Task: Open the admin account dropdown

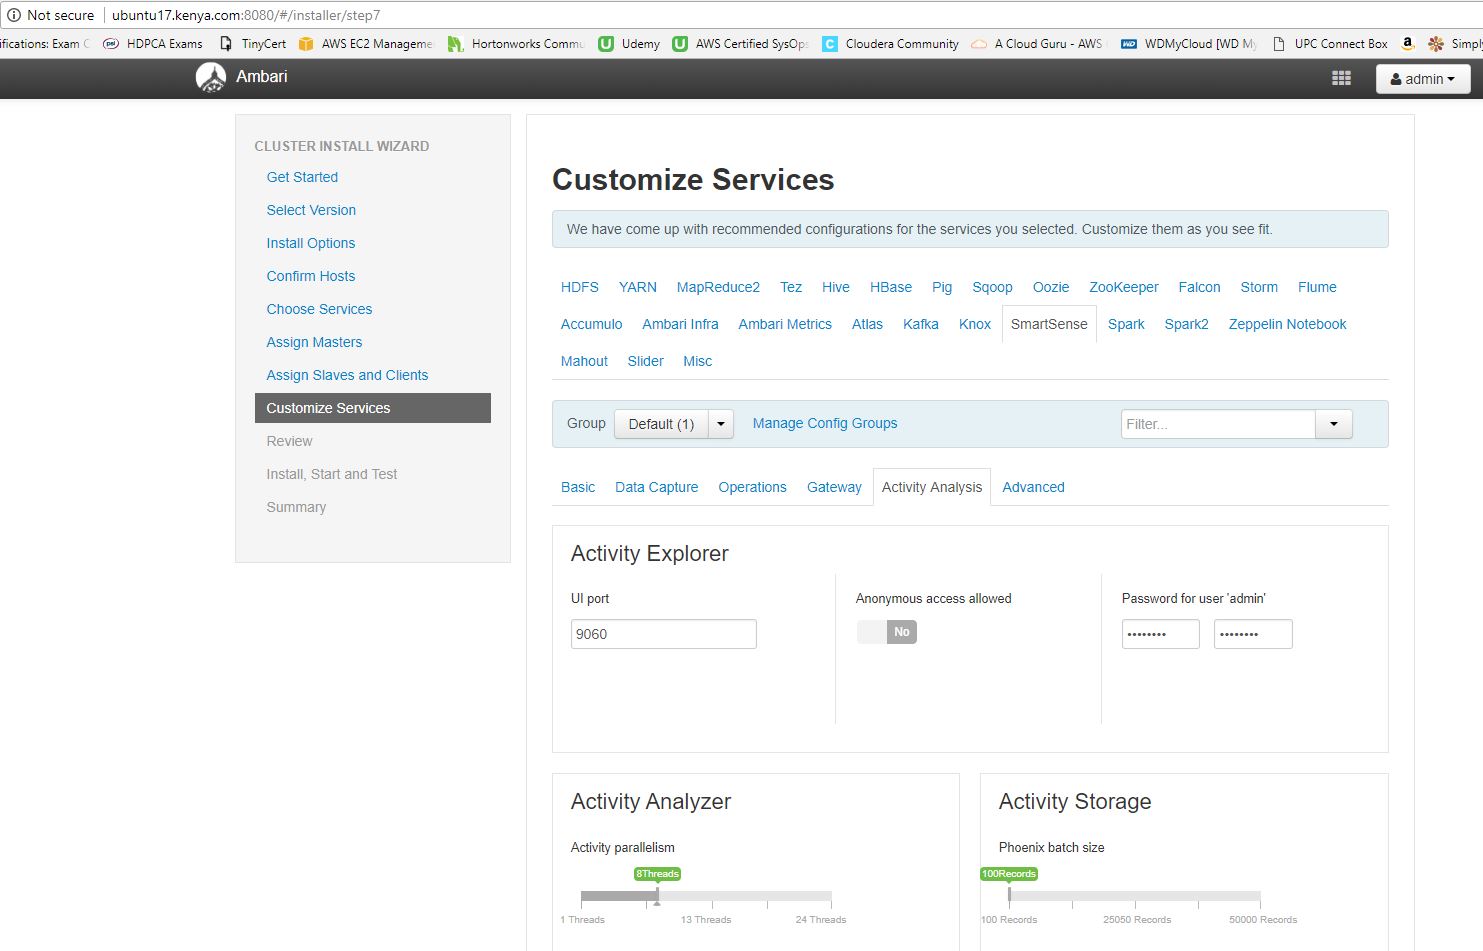Action: point(1422,78)
